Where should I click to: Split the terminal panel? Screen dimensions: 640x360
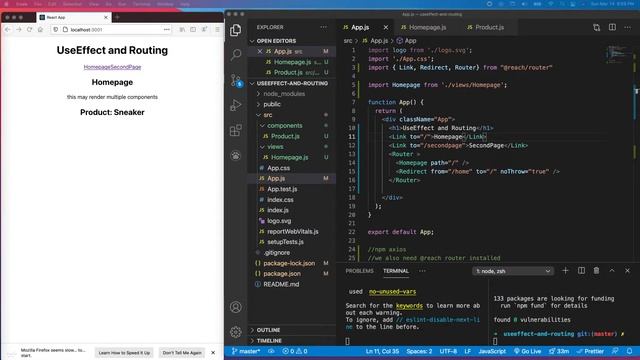[581, 271]
